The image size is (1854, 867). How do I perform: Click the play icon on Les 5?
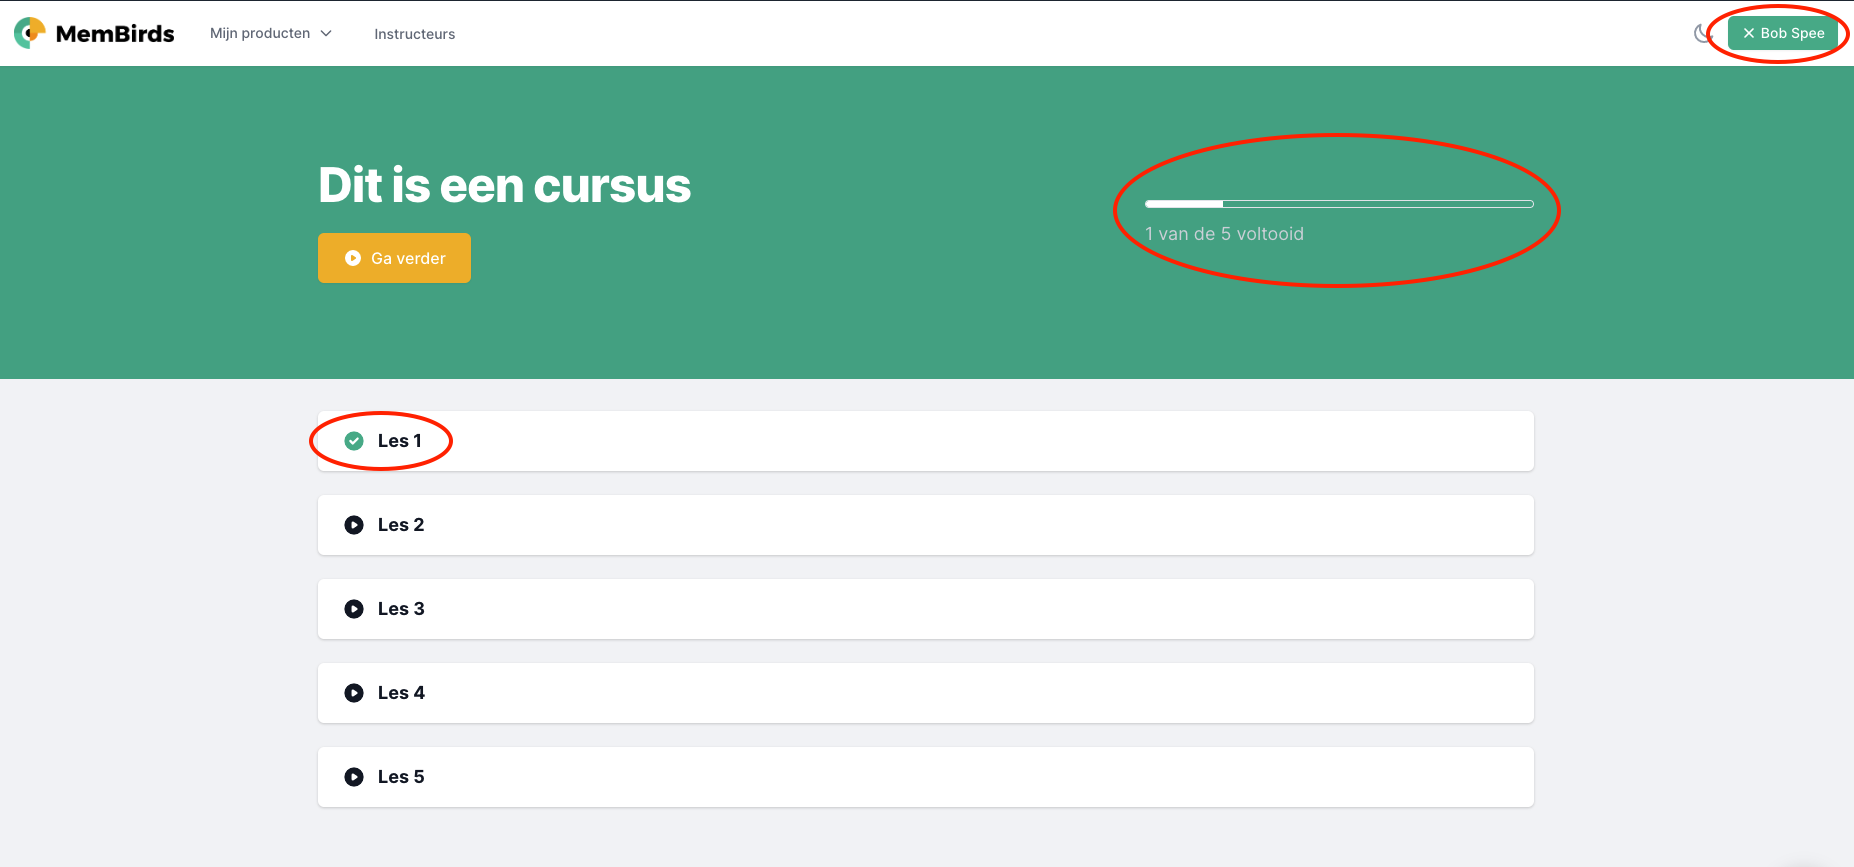pos(354,777)
